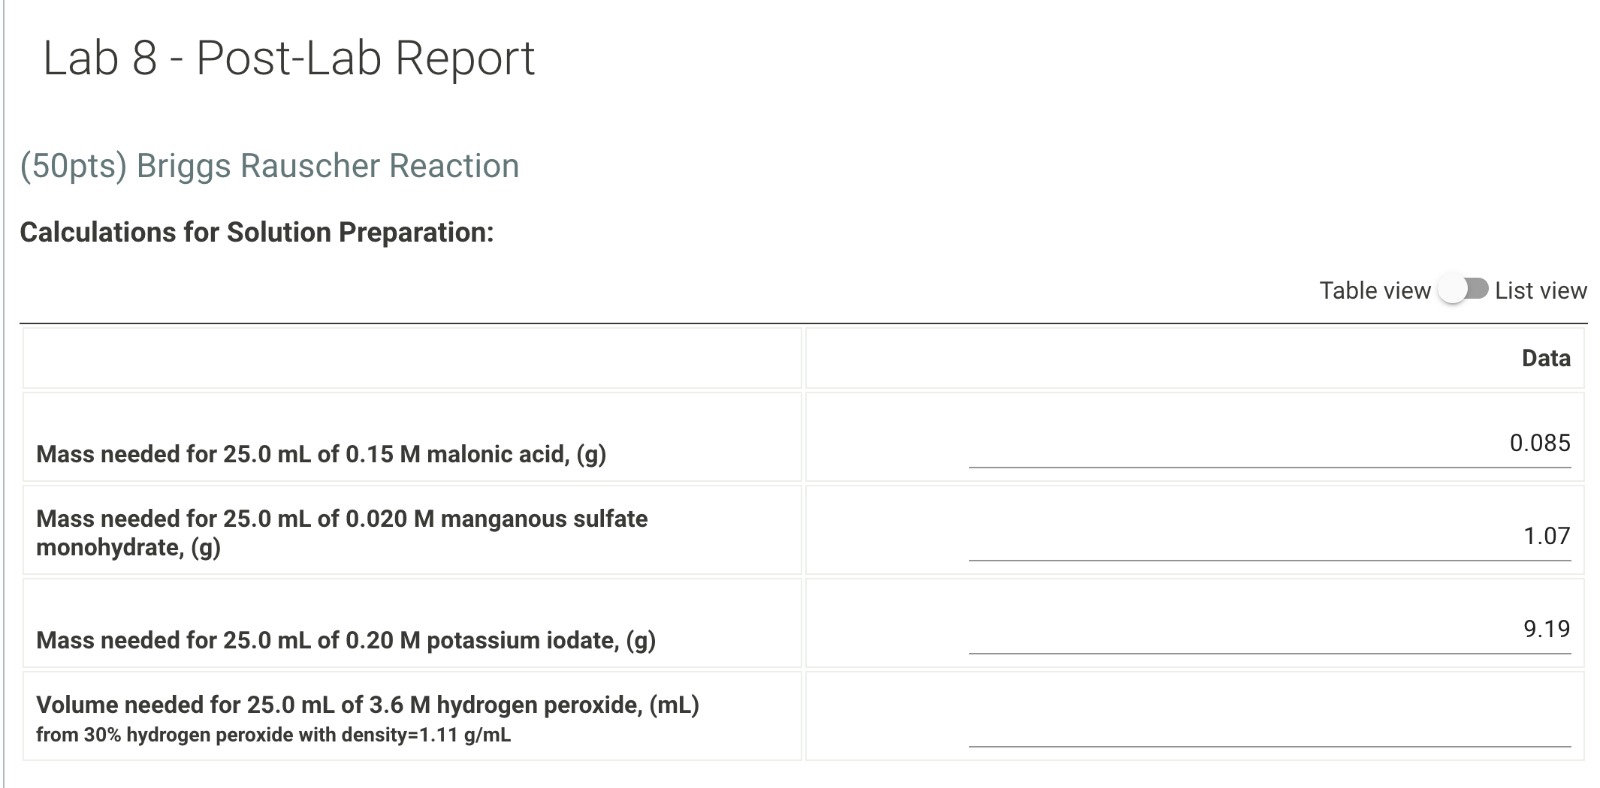Image resolution: width=1600 pixels, height=788 pixels.
Task: Open the Briggs Rauscher Reaction section heading
Action: click(x=270, y=166)
